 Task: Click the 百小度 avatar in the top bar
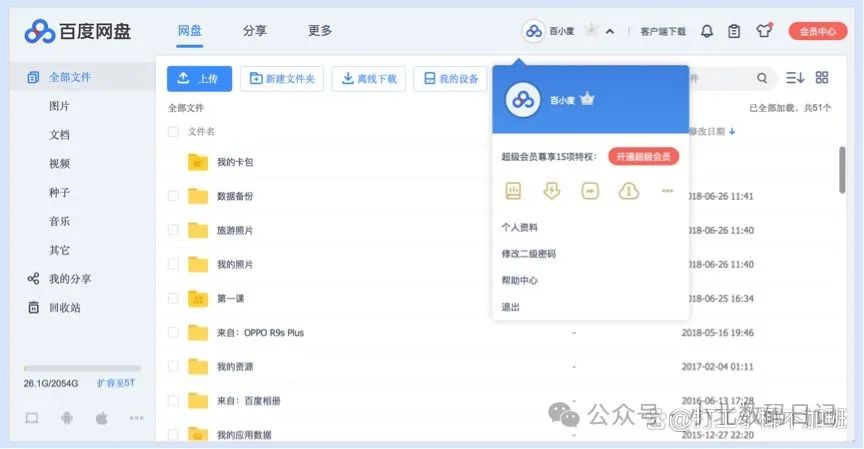[x=533, y=31]
